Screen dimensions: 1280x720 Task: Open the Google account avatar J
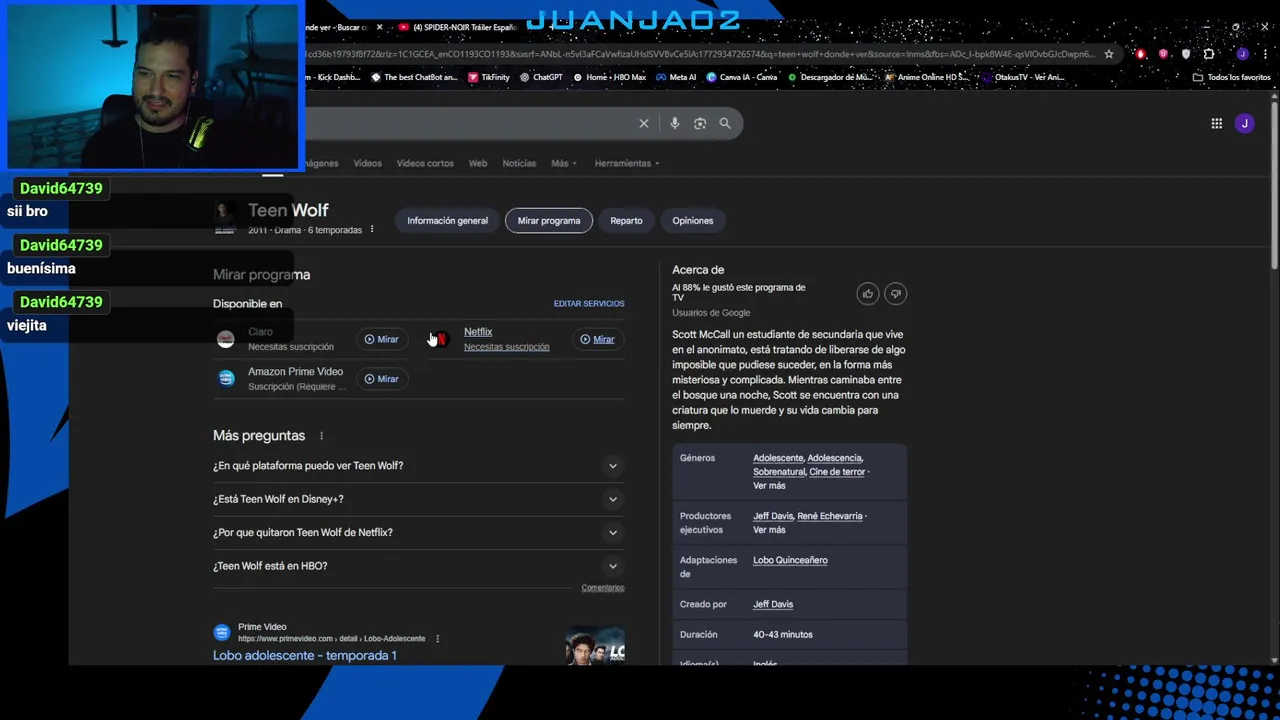[x=1245, y=123]
